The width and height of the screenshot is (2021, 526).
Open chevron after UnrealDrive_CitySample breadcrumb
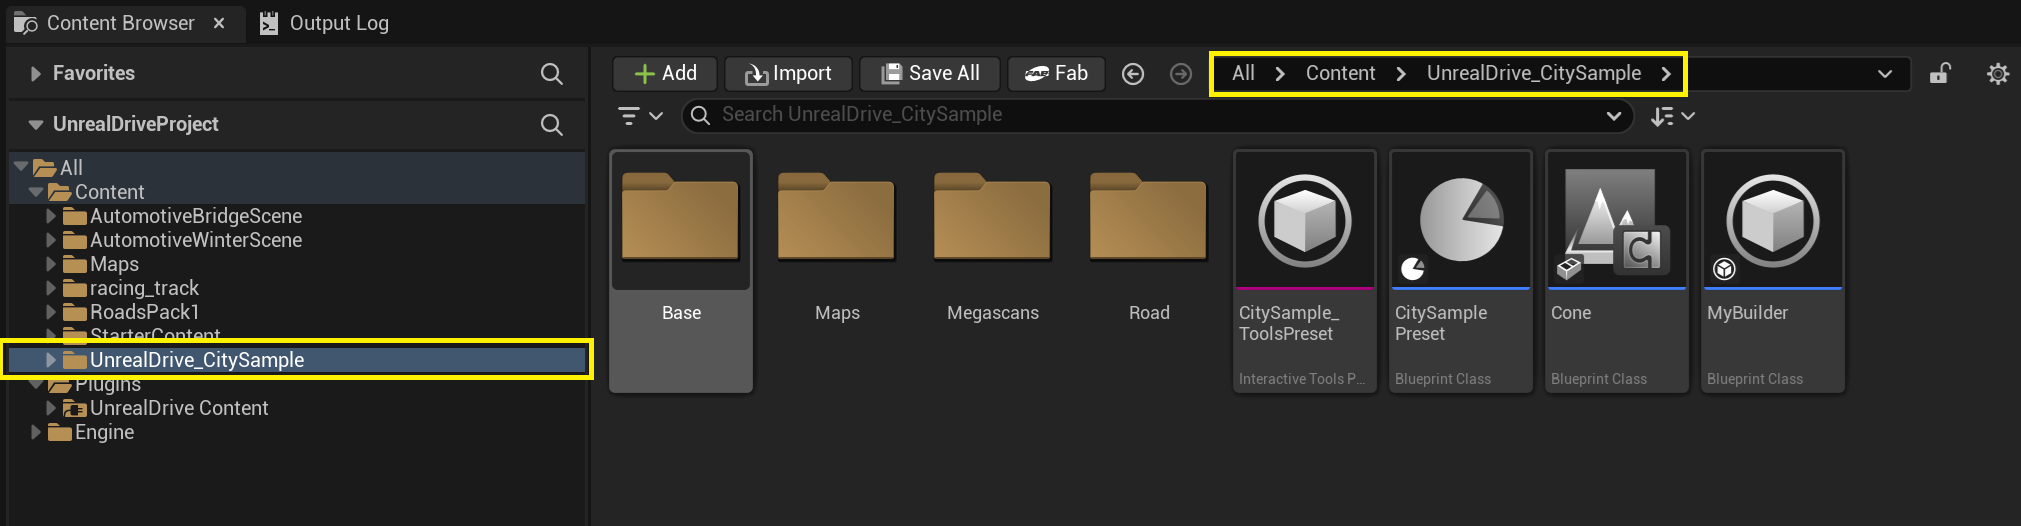[x=1666, y=74]
